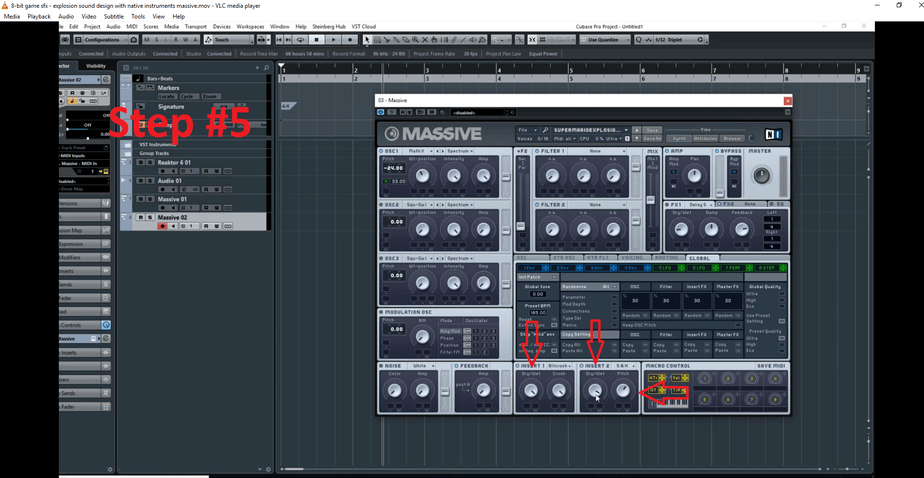Open INSERT 1 Bitcrush dropdown
This screenshot has width=924, height=478.
[559, 366]
